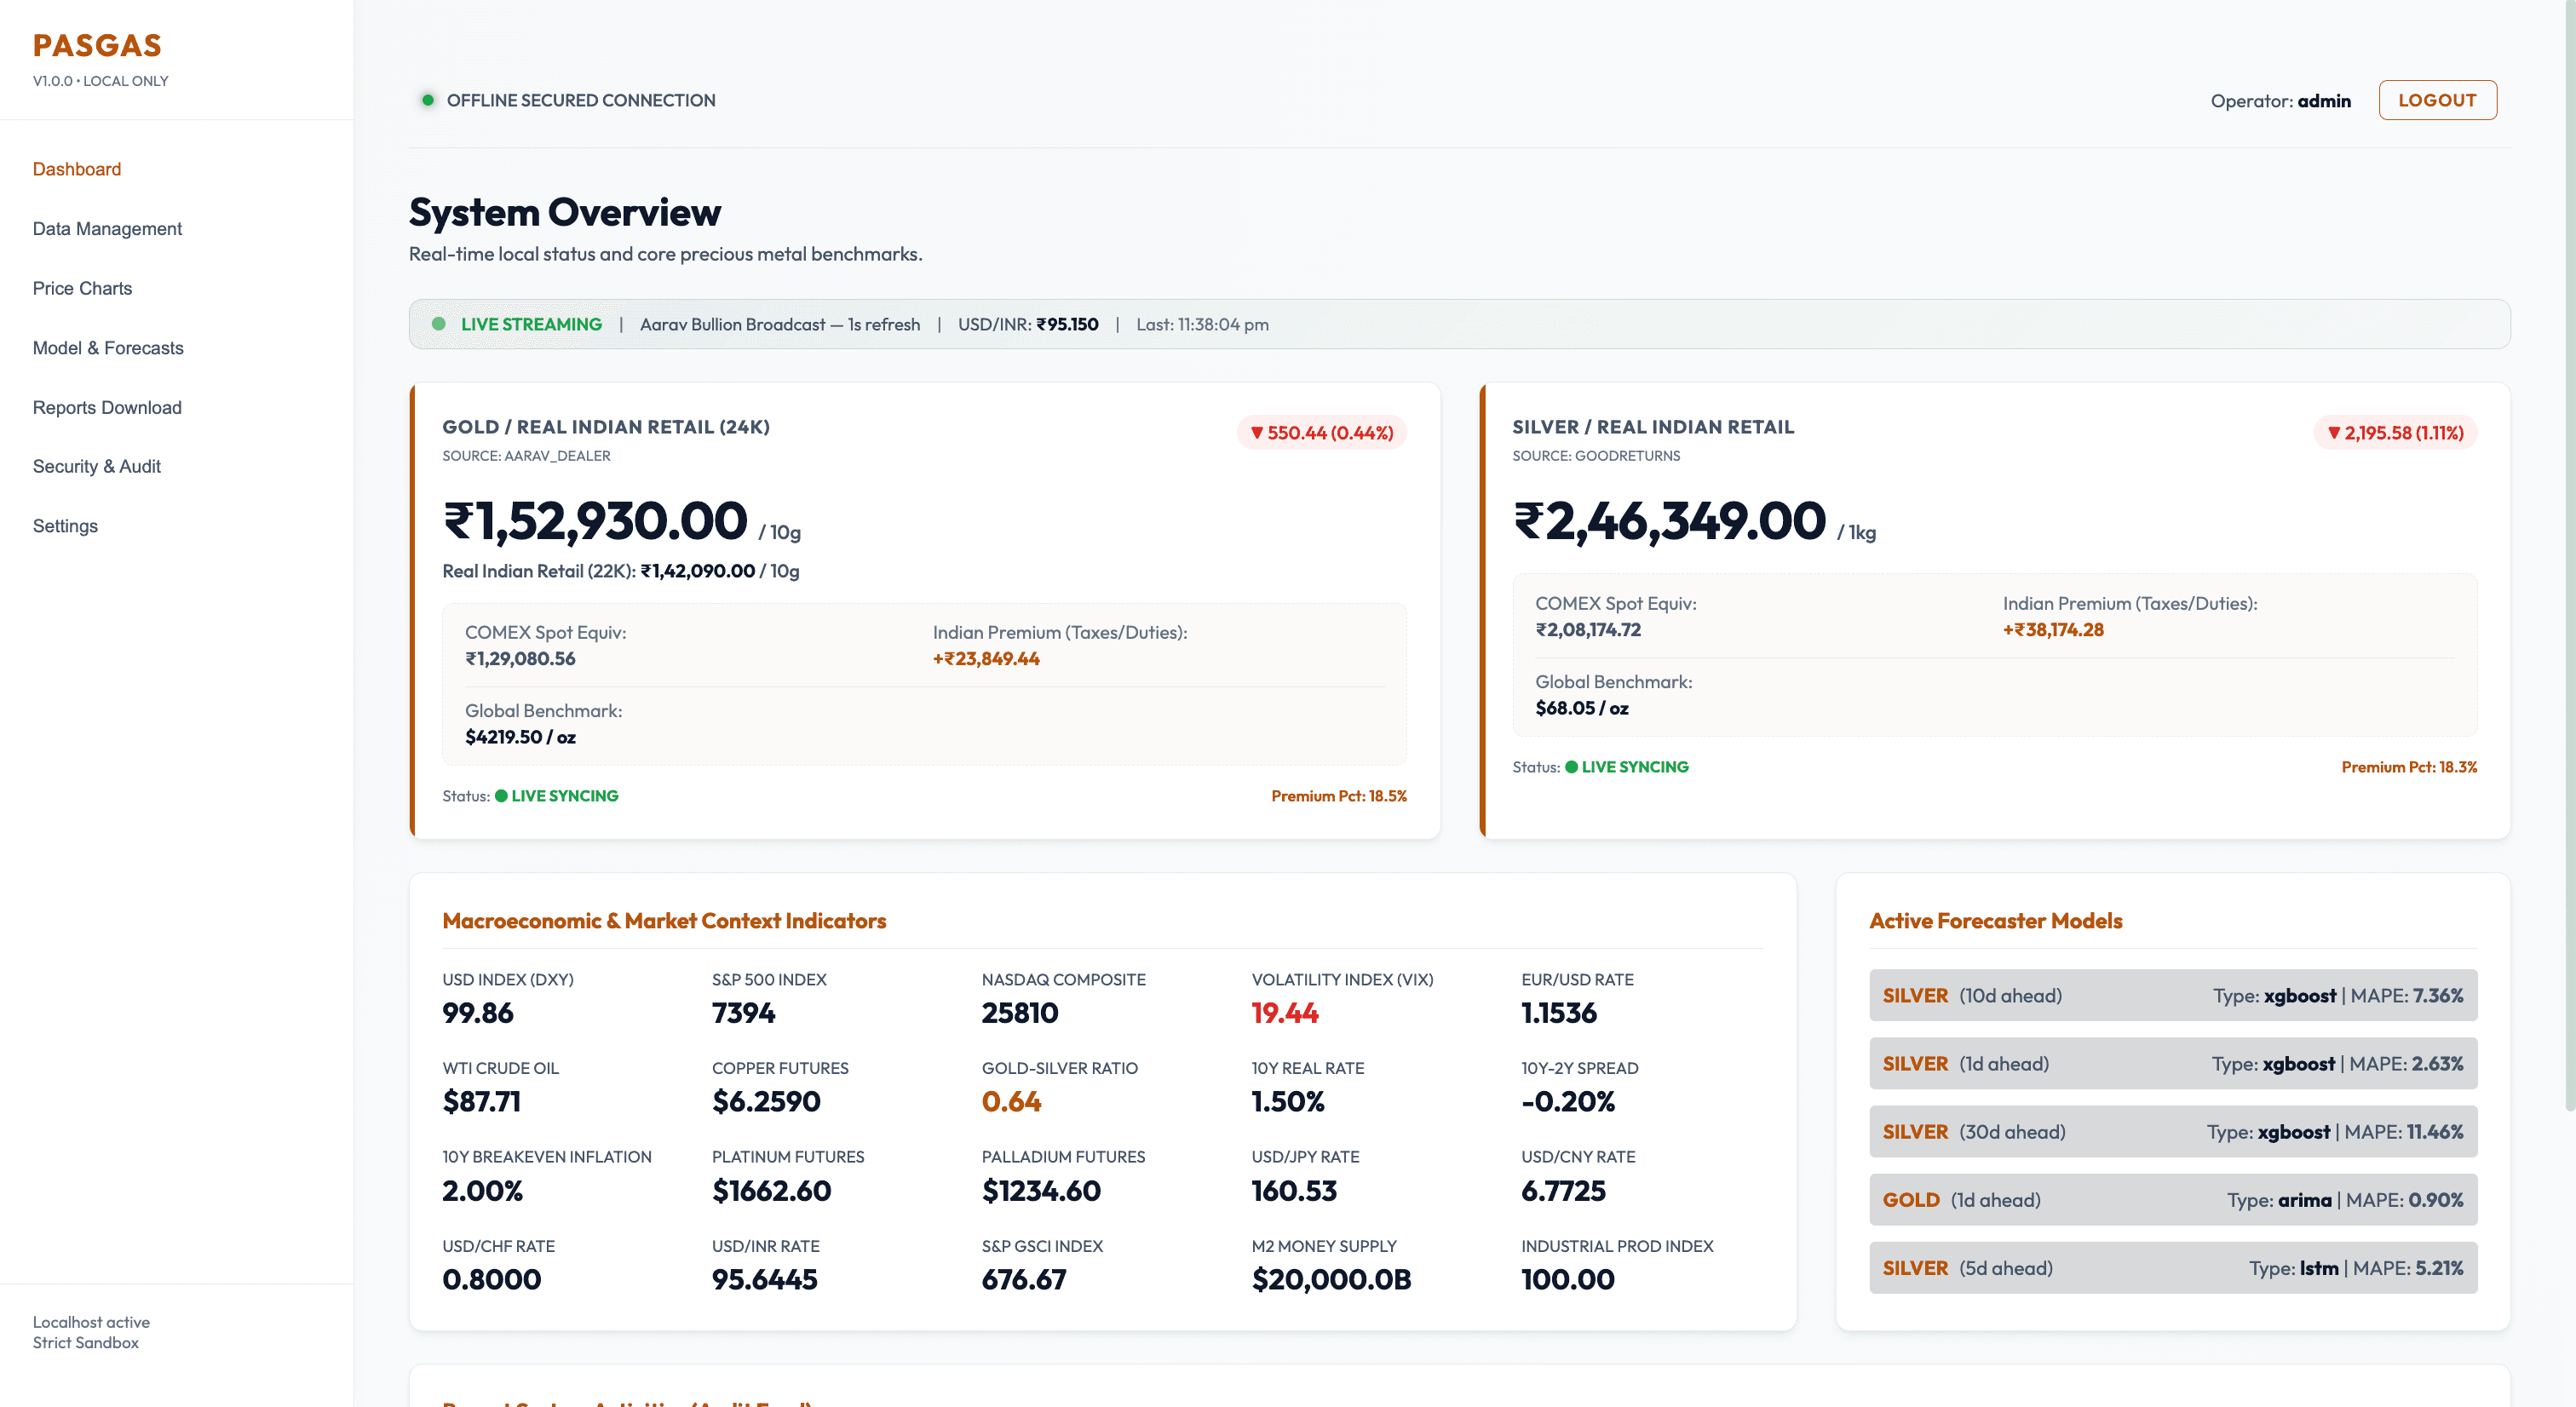Click 10Y Breakeven Inflation value 2.00%
Viewport: 2576px width, 1407px height.
(483, 1191)
